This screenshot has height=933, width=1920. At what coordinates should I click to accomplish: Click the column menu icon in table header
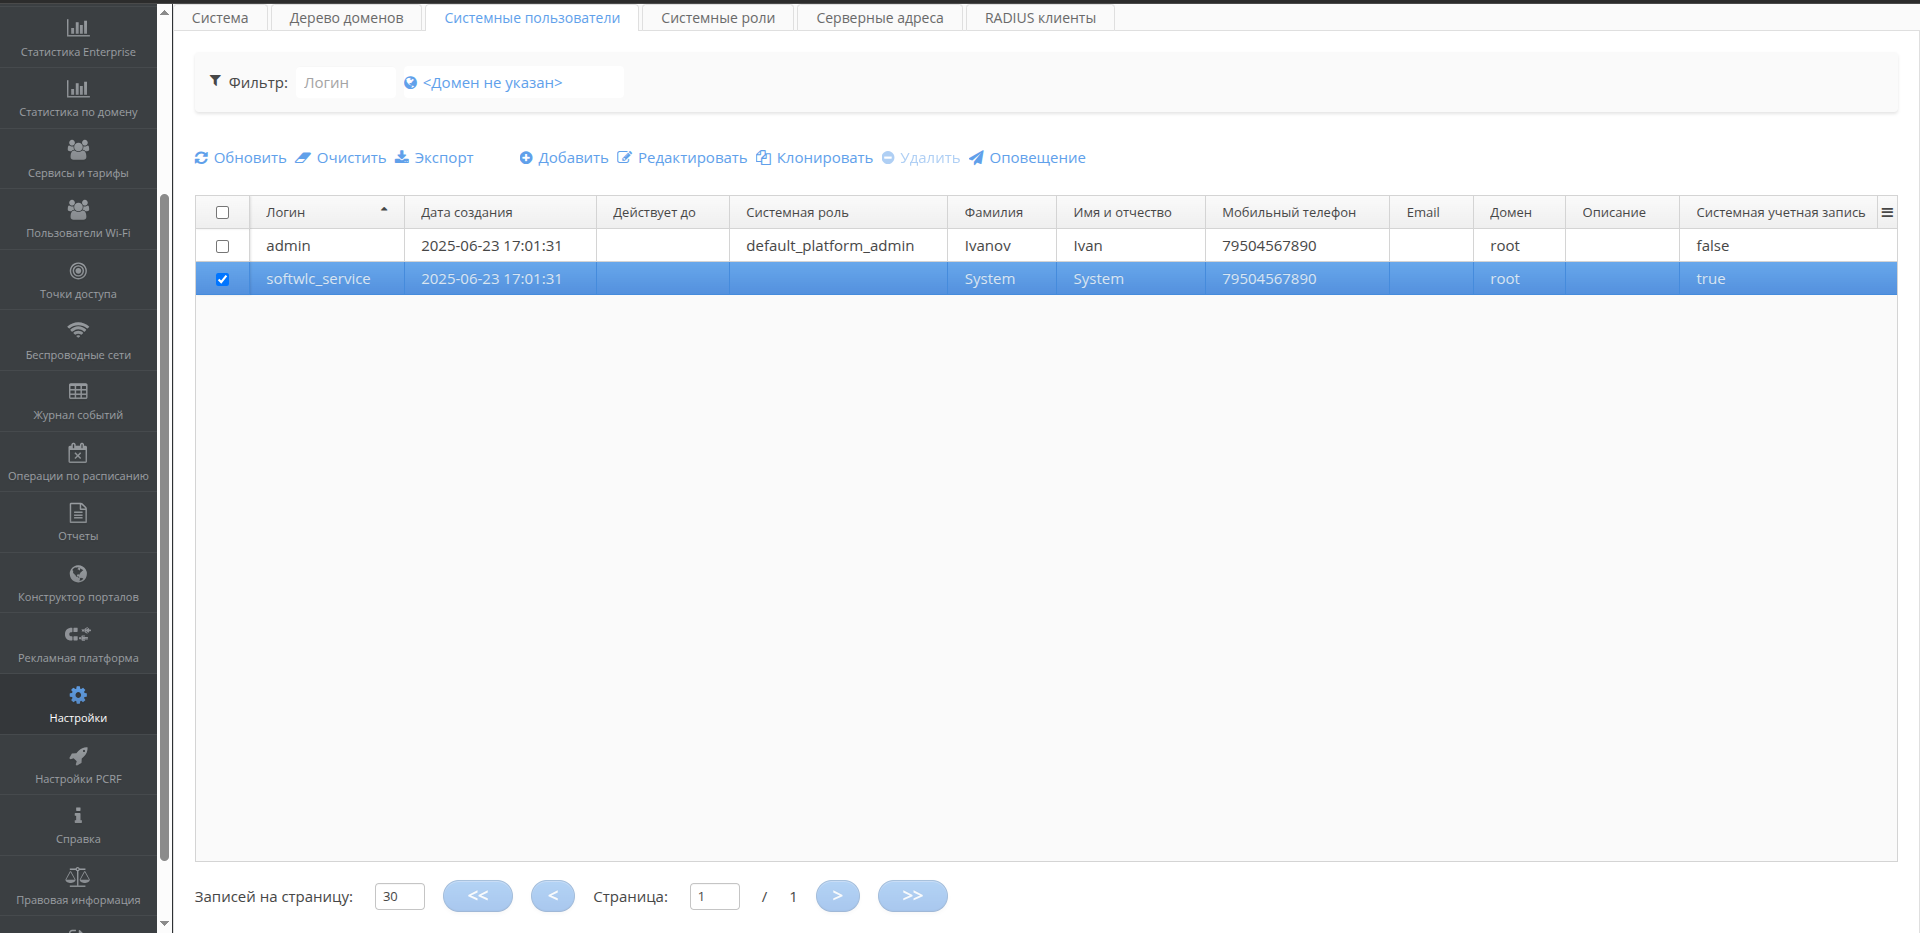click(x=1887, y=212)
